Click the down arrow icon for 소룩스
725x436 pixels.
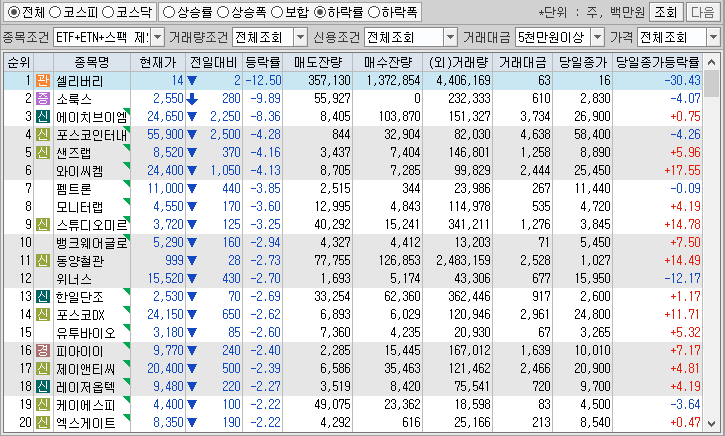(192, 99)
